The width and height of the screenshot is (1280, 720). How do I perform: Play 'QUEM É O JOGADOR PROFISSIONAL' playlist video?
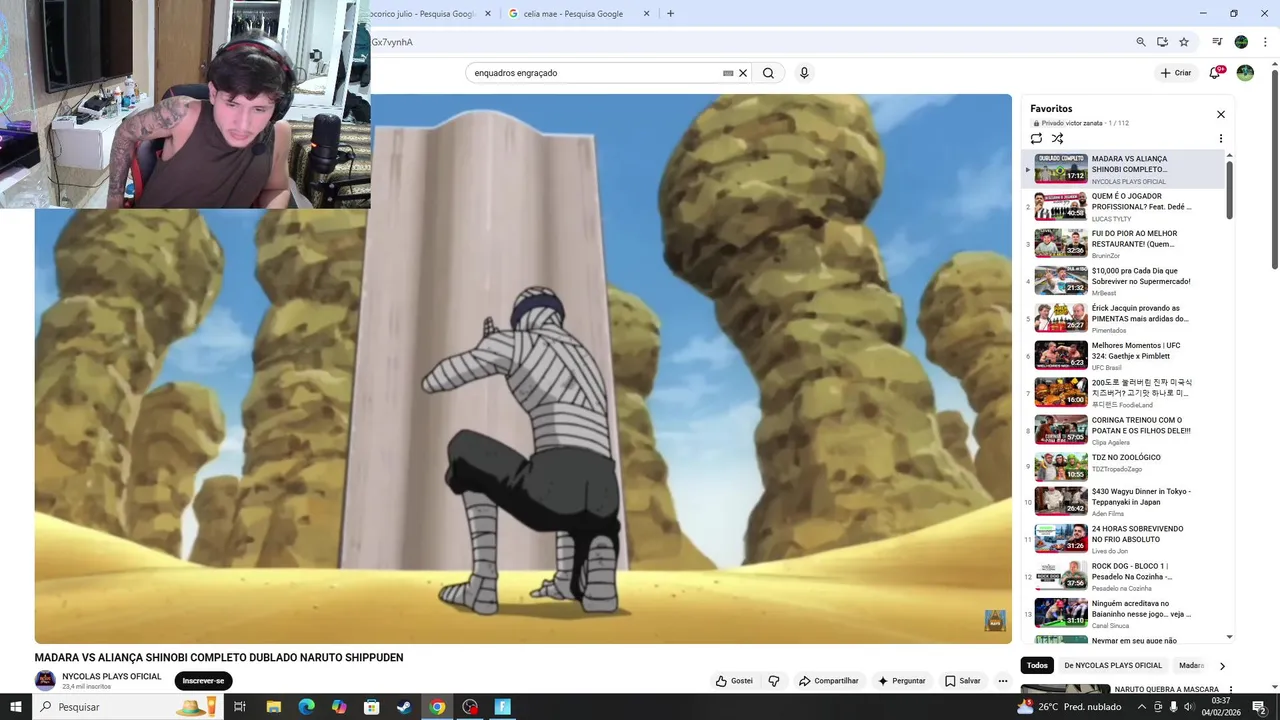(x=1123, y=207)
